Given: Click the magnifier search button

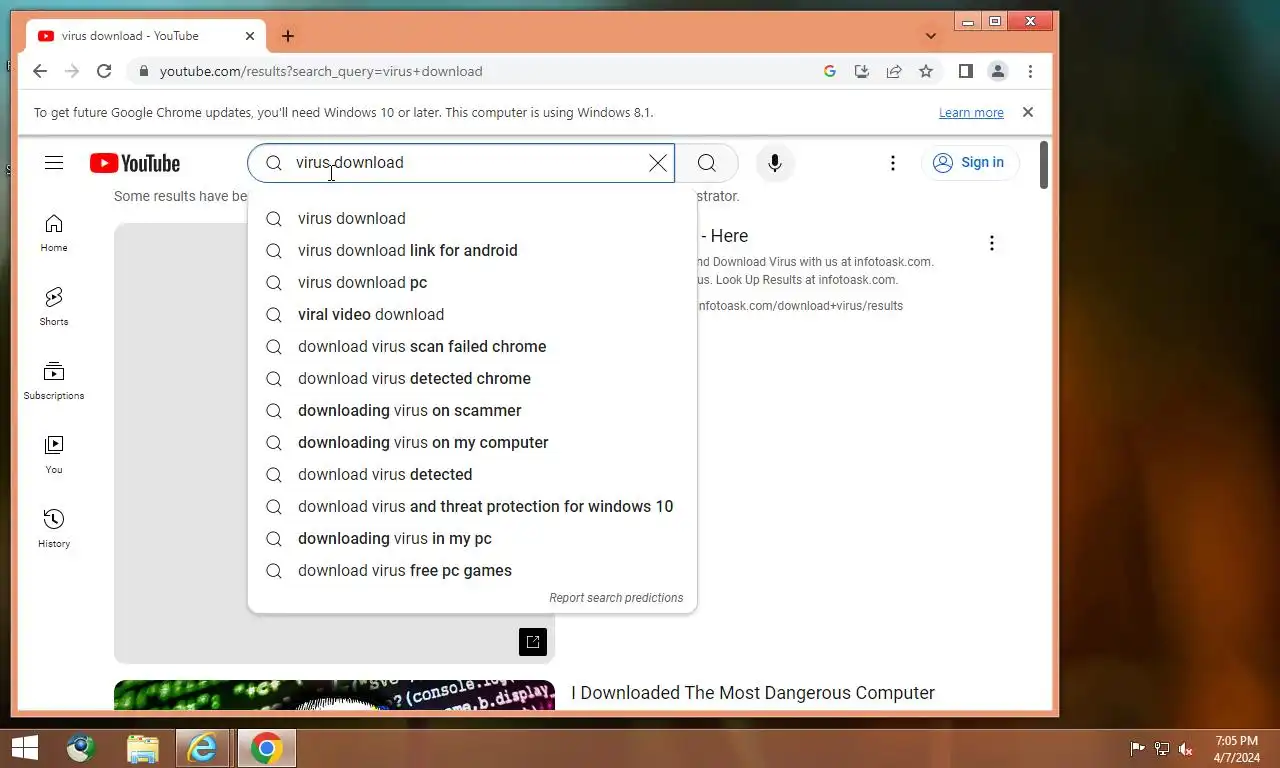Looking at the screenshot, I should click(707, 163).
